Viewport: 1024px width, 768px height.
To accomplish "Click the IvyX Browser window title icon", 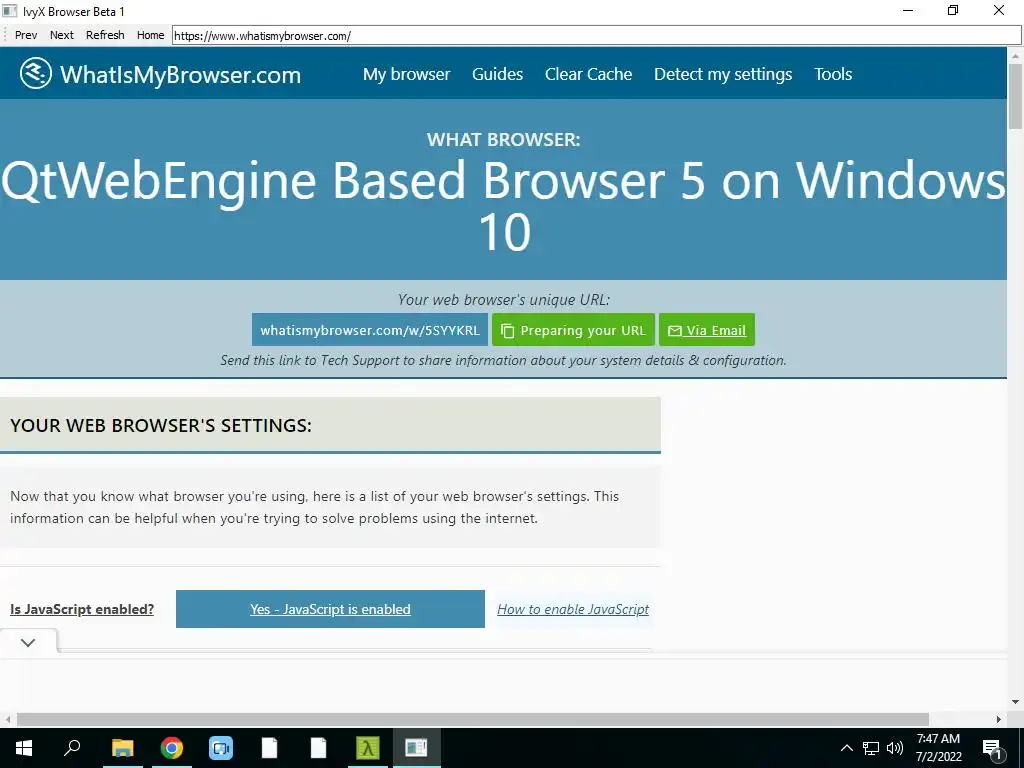I will (9, 11).
